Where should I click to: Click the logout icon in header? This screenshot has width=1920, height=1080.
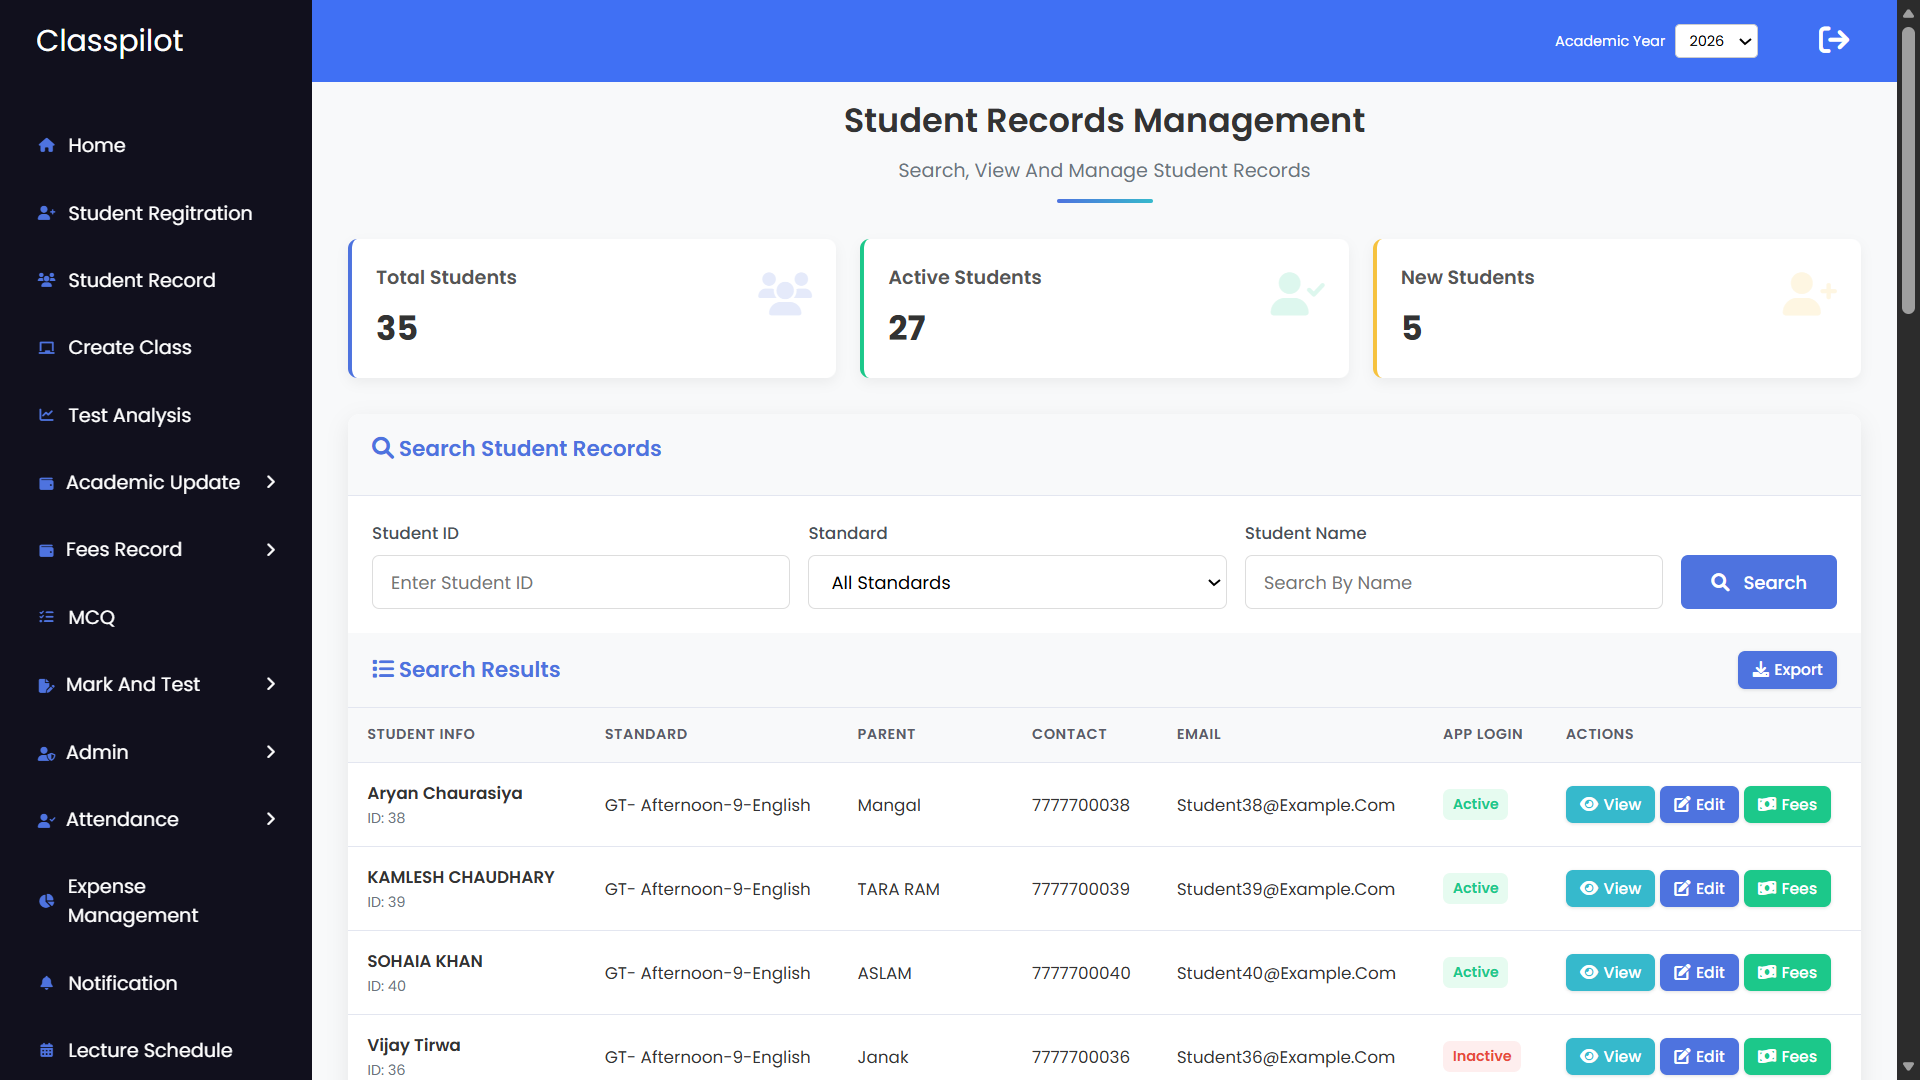[1833, 40]
